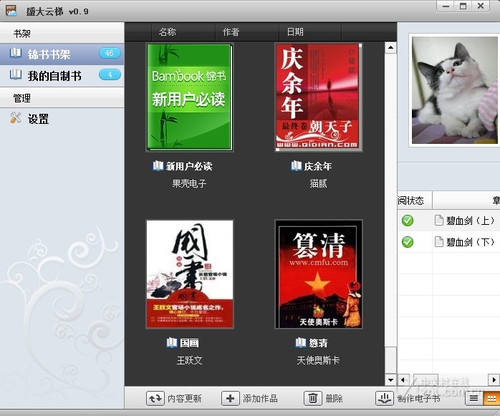The width and height of the screenshot is (500, 416).
Task: Click book icon beside 篡清 title
Action: click(300, 342)
